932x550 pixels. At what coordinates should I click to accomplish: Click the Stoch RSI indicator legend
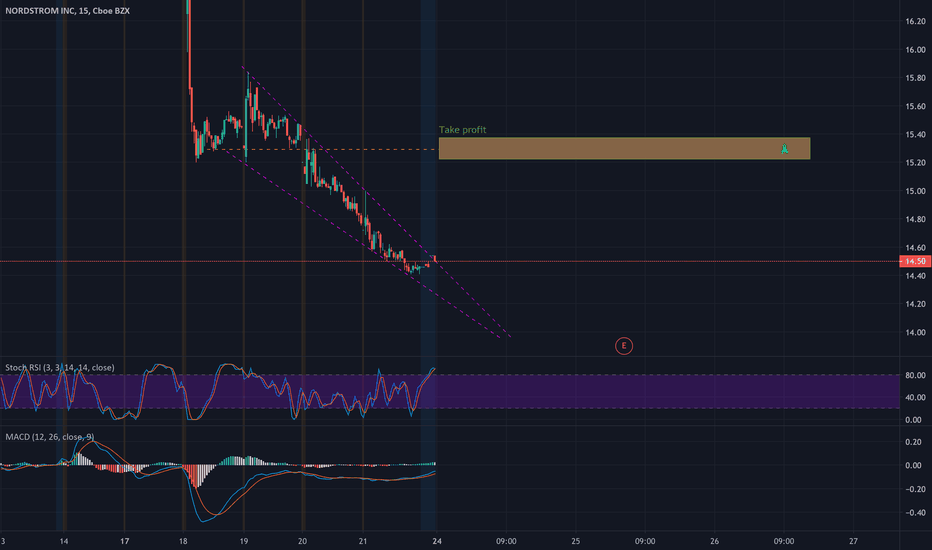[x=59, y=367]
